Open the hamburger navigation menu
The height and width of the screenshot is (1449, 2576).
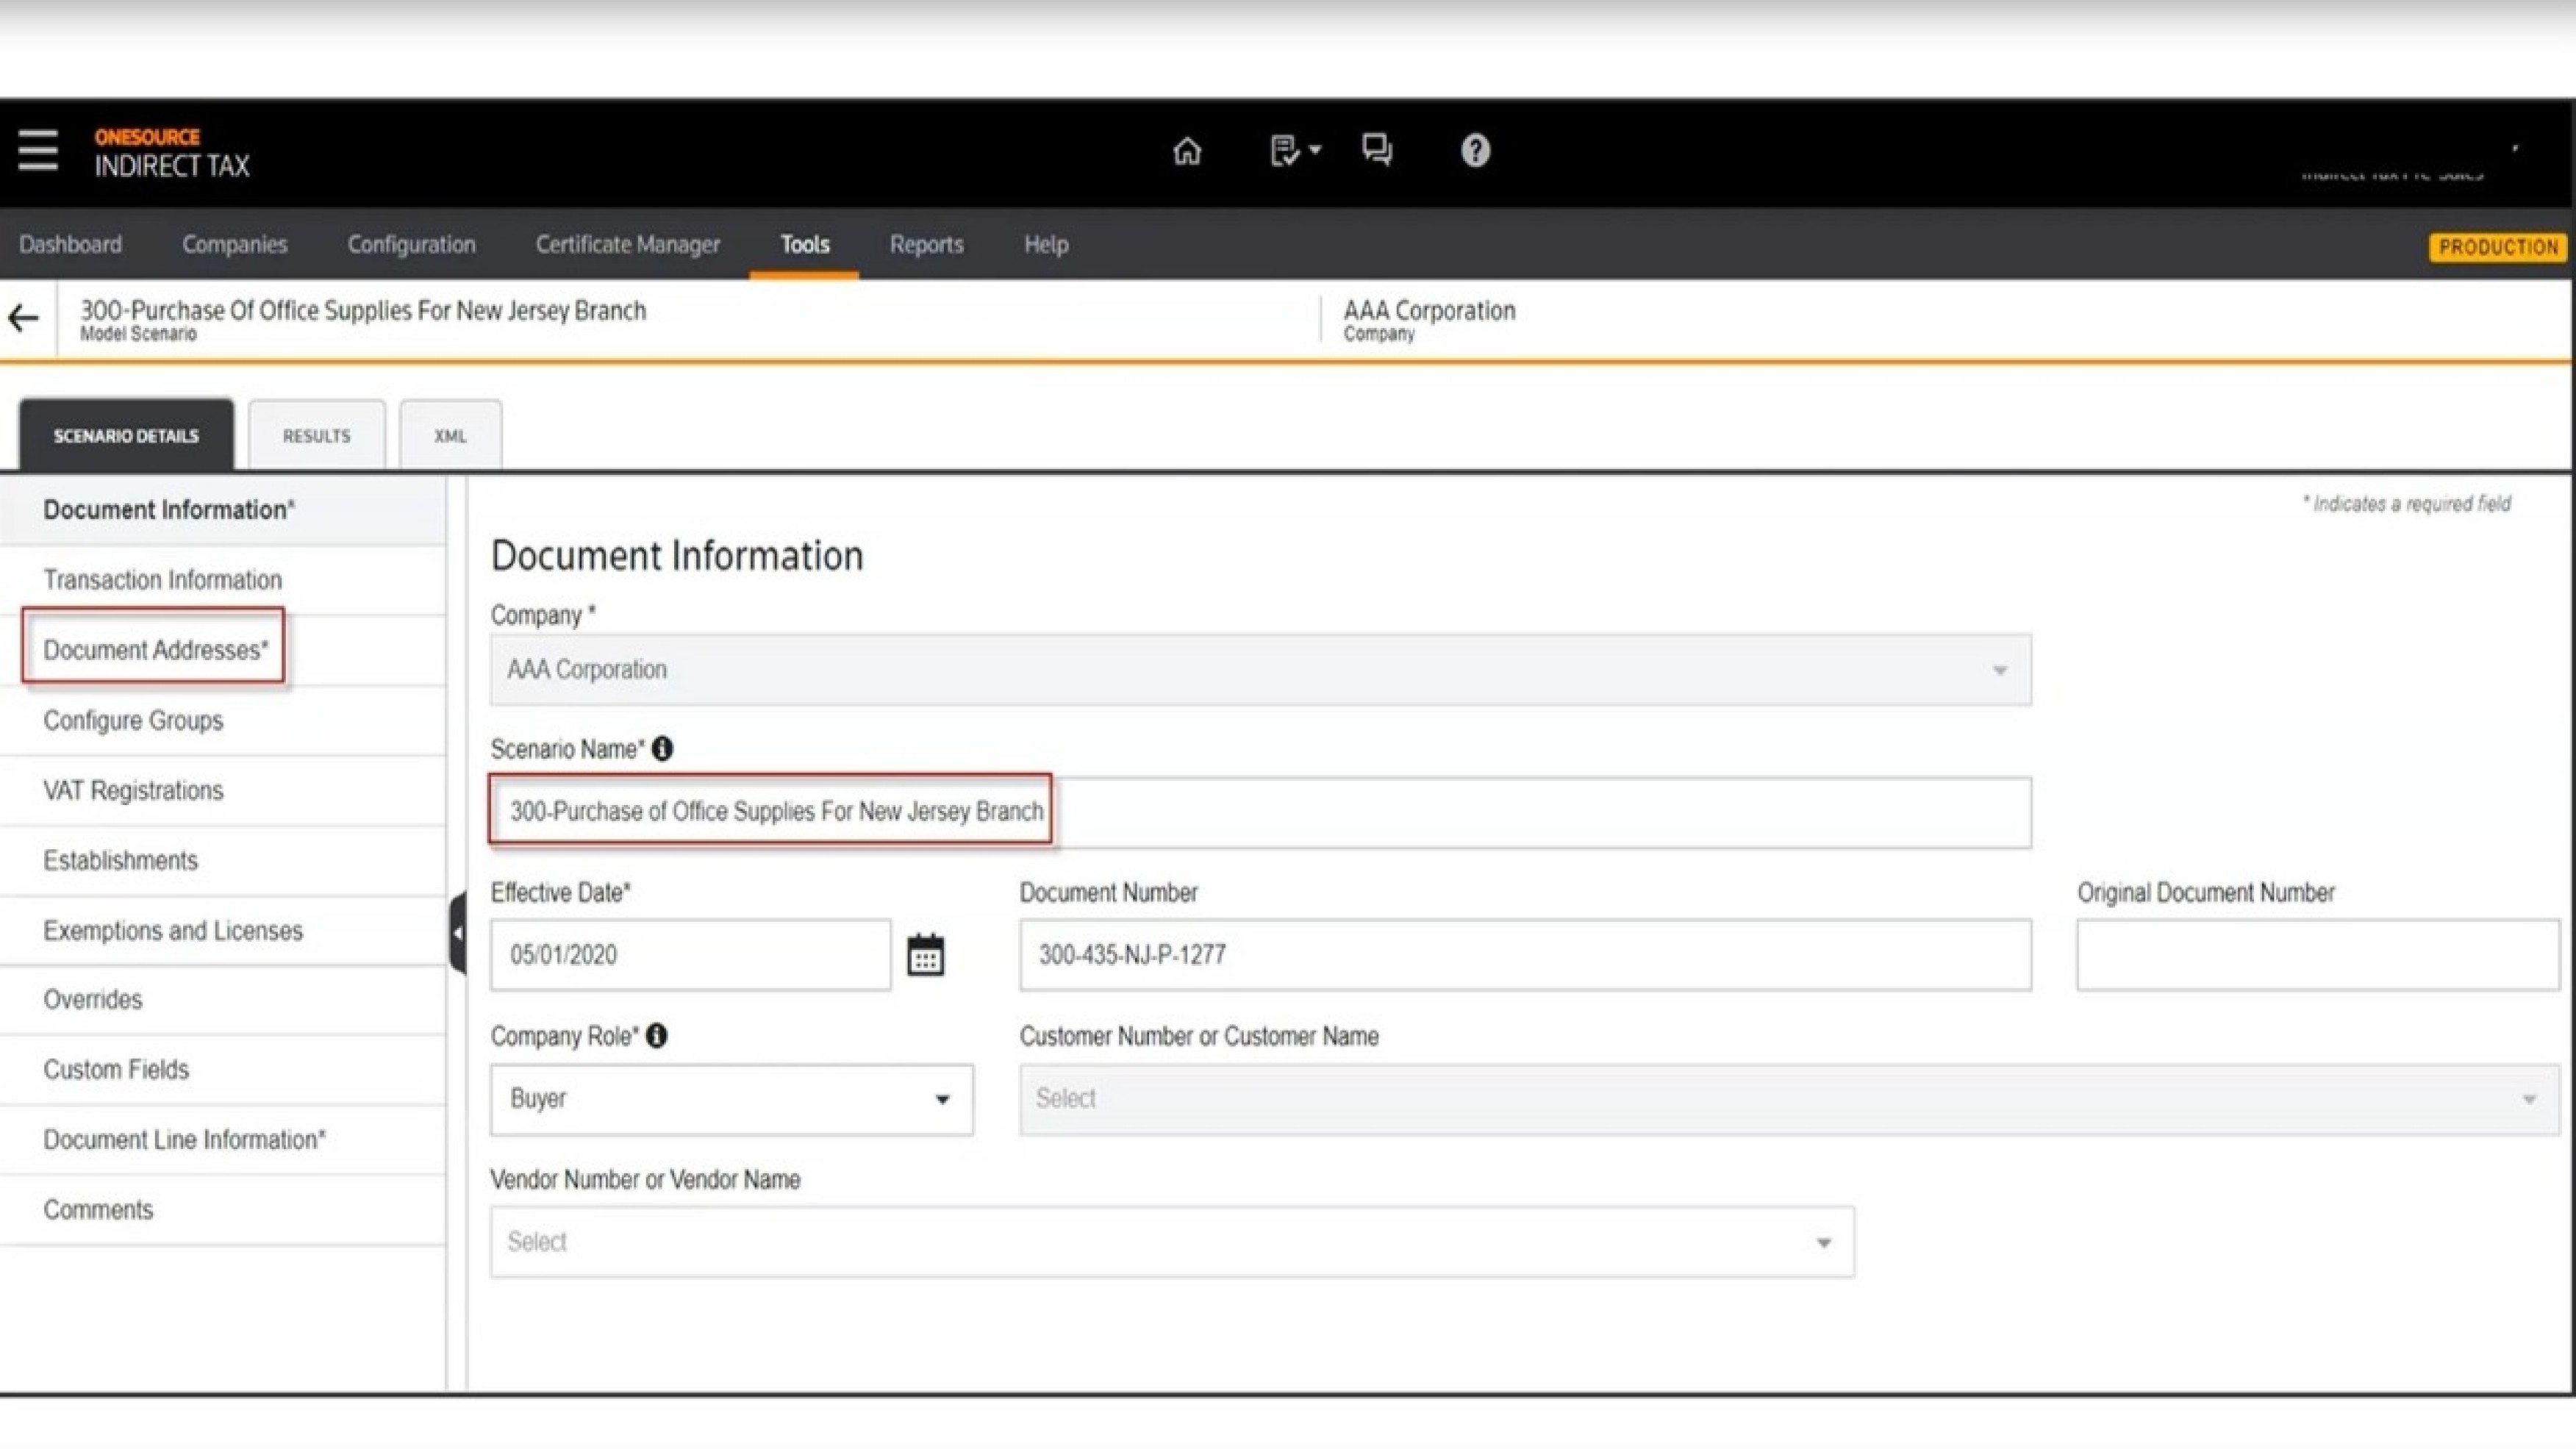[38, 150]
